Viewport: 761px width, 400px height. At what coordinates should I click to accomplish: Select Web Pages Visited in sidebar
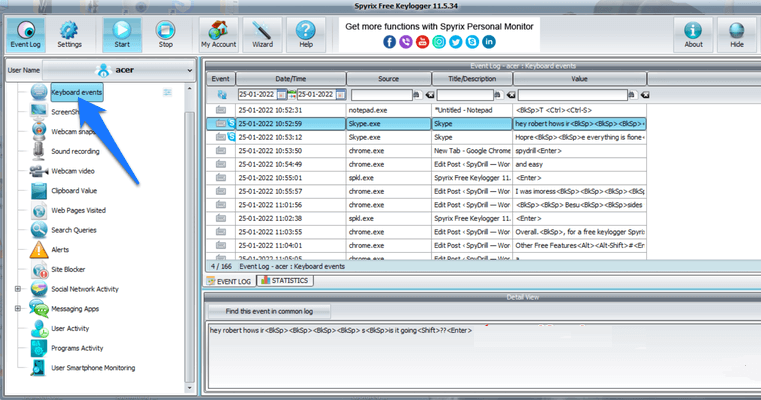[78, 210]
